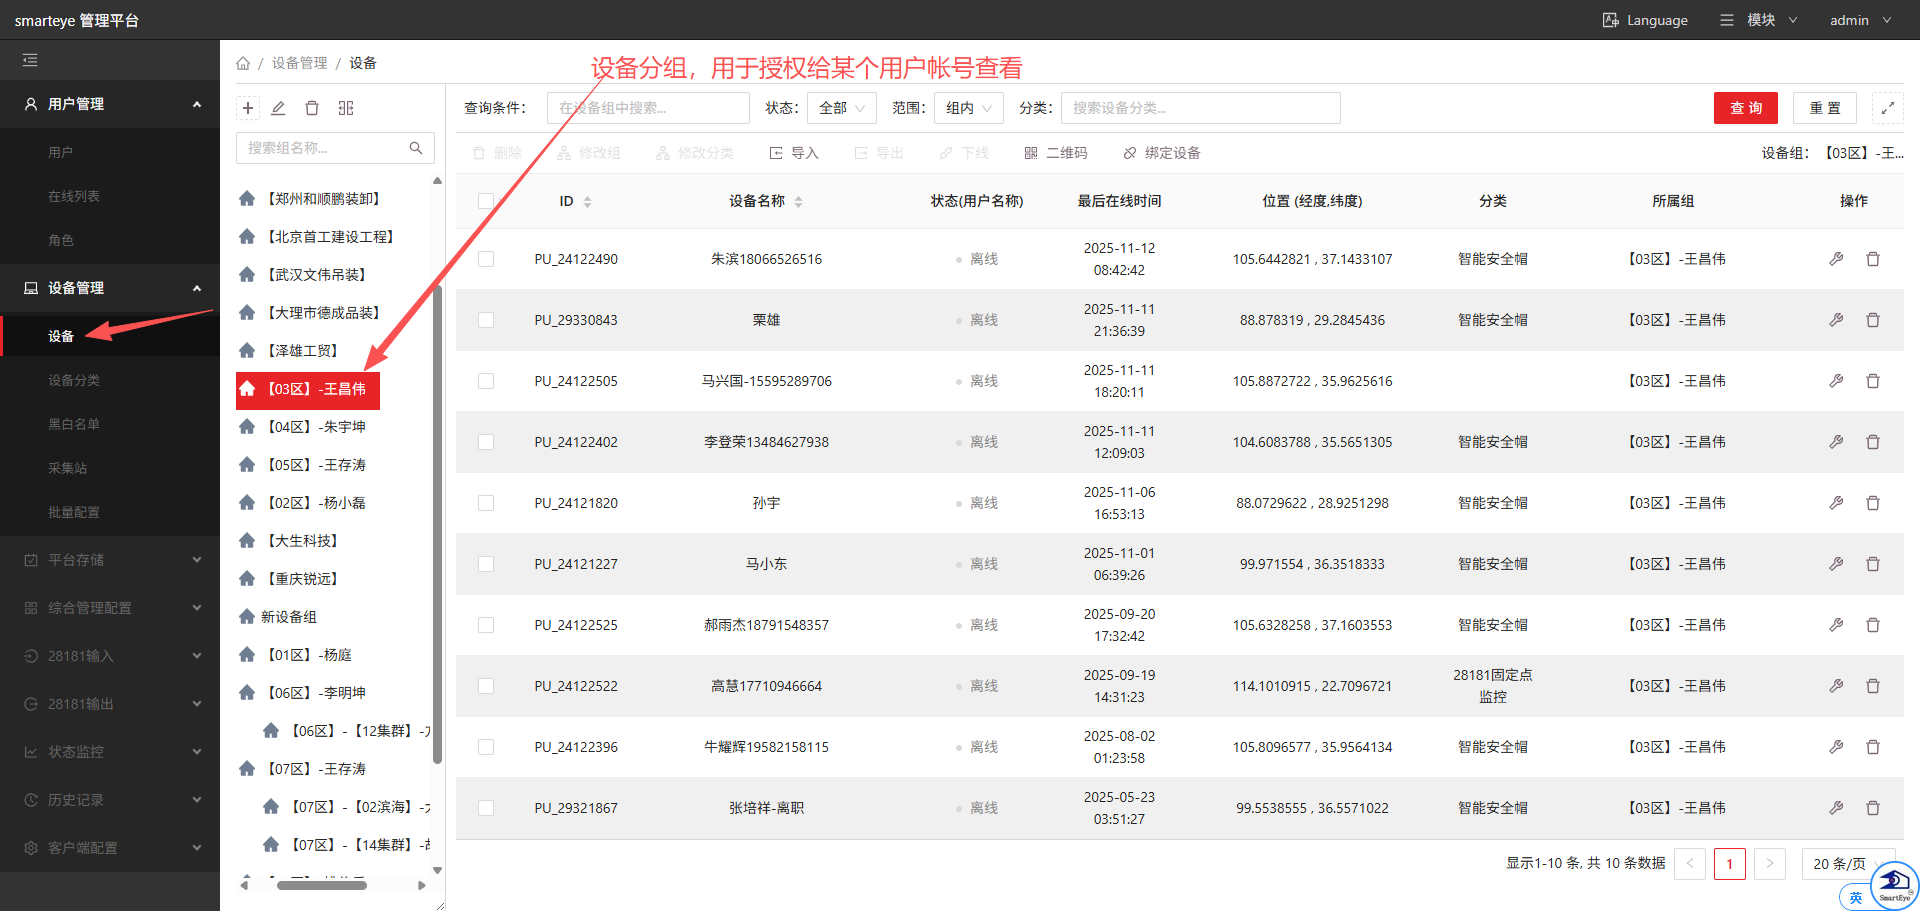Tick the select-all checkbox in table header
1920x911 pixels.
point(486,201)
